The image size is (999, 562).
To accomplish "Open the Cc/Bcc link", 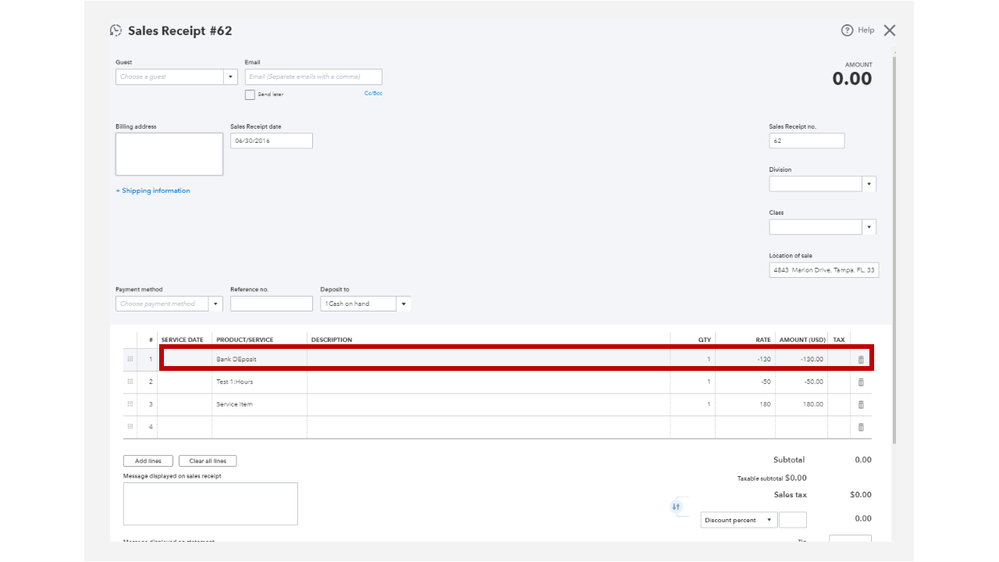I will coord(373,94).
